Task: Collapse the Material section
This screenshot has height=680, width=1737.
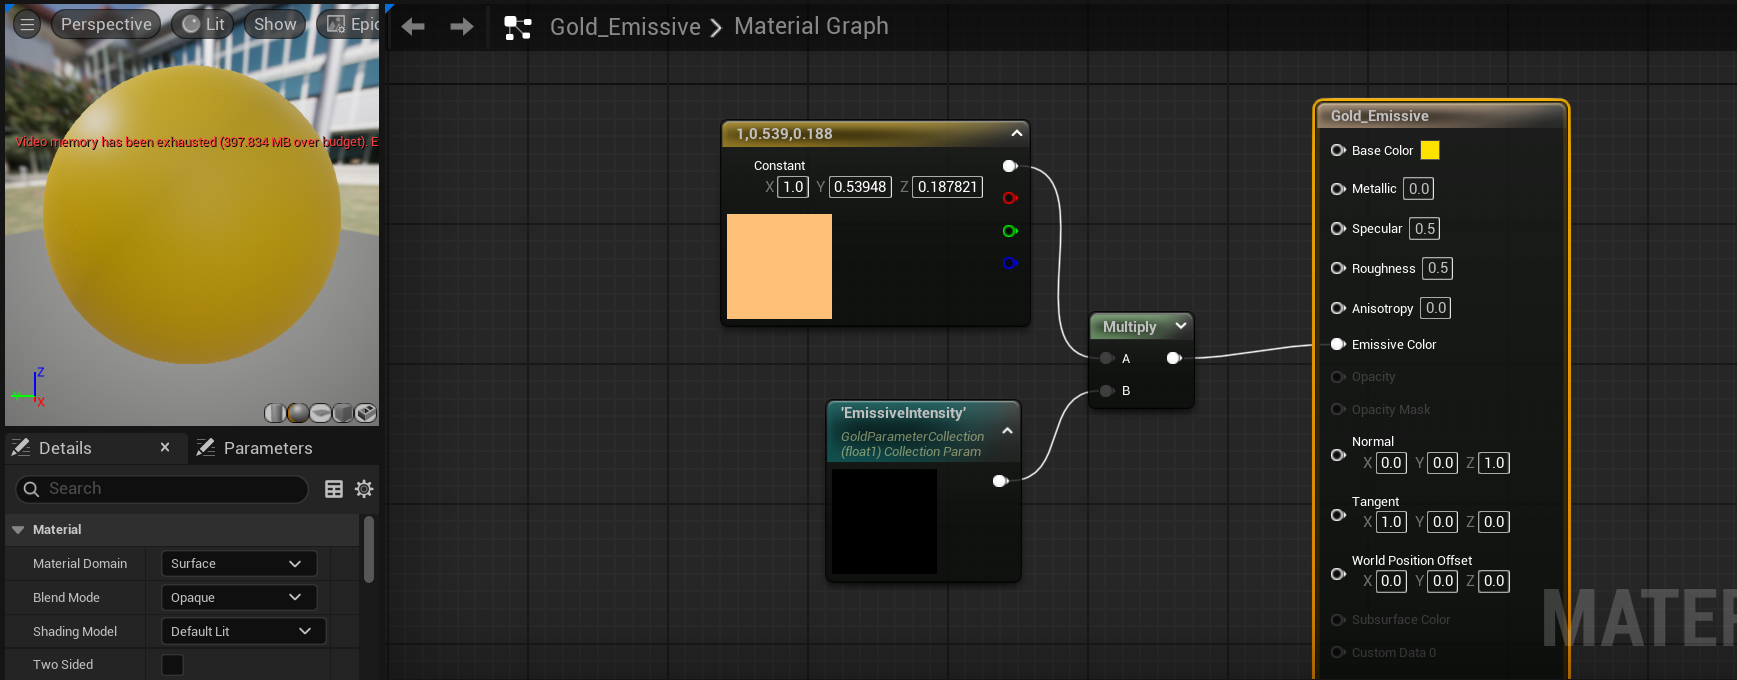Action: click(x=18, y=530)
